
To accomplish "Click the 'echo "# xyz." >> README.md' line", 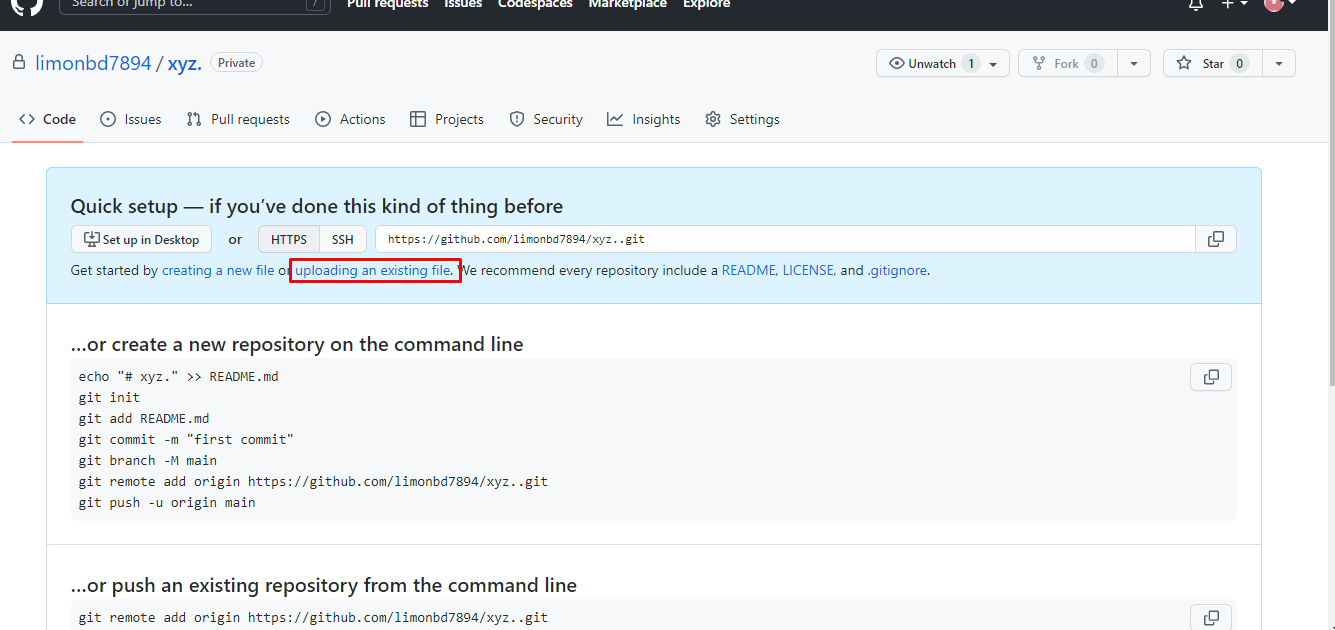I will point(179,376).
